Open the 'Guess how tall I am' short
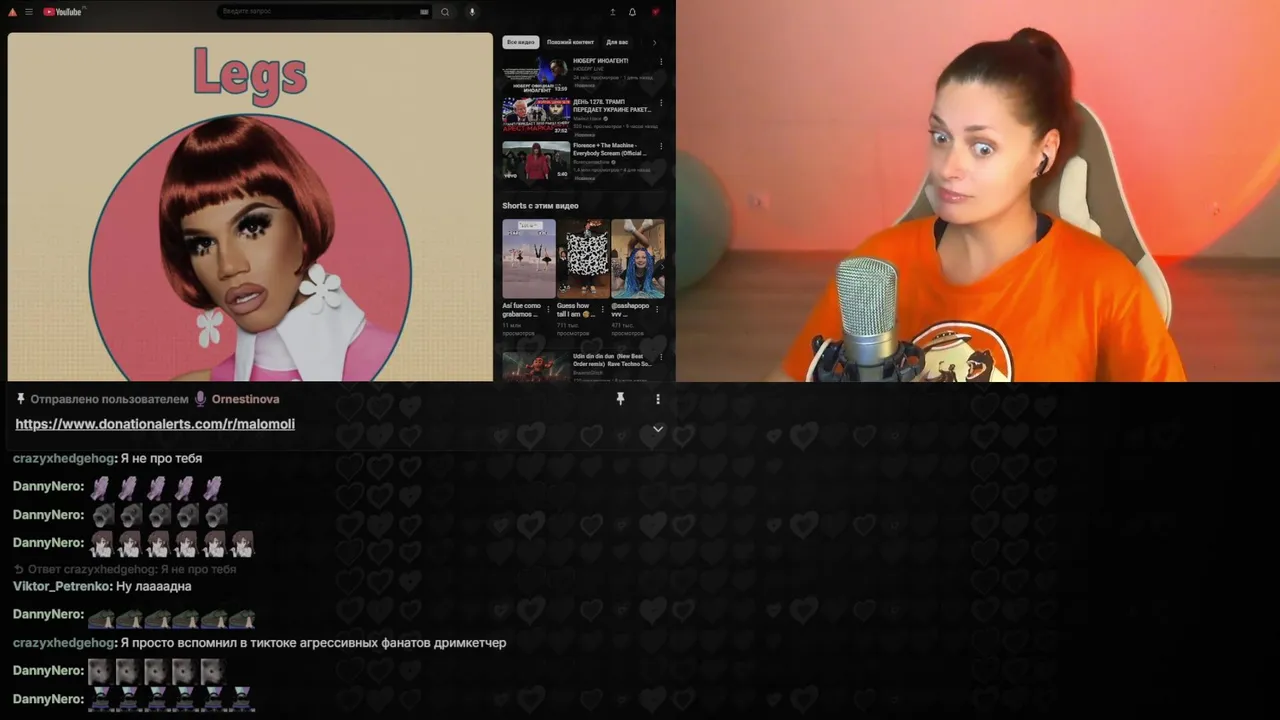Viewport: 1280px width, 720px height. [583, 259]
